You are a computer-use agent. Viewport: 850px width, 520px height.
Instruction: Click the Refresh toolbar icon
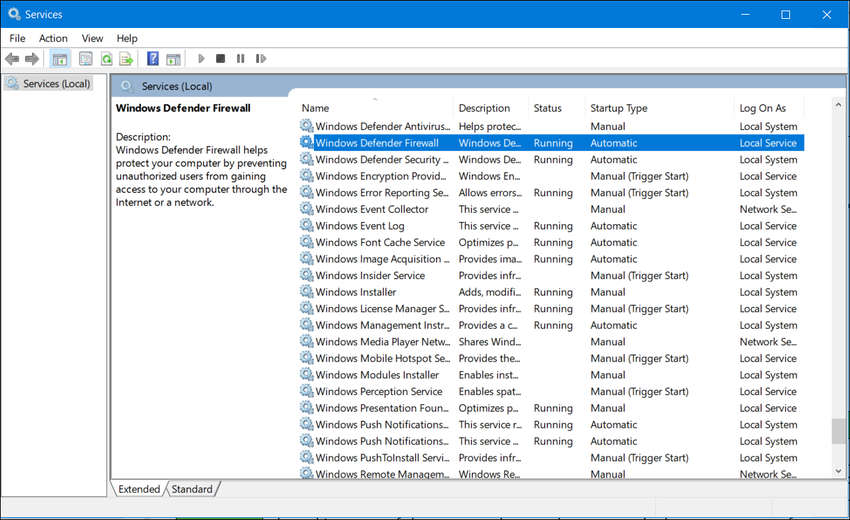(106, 59)
